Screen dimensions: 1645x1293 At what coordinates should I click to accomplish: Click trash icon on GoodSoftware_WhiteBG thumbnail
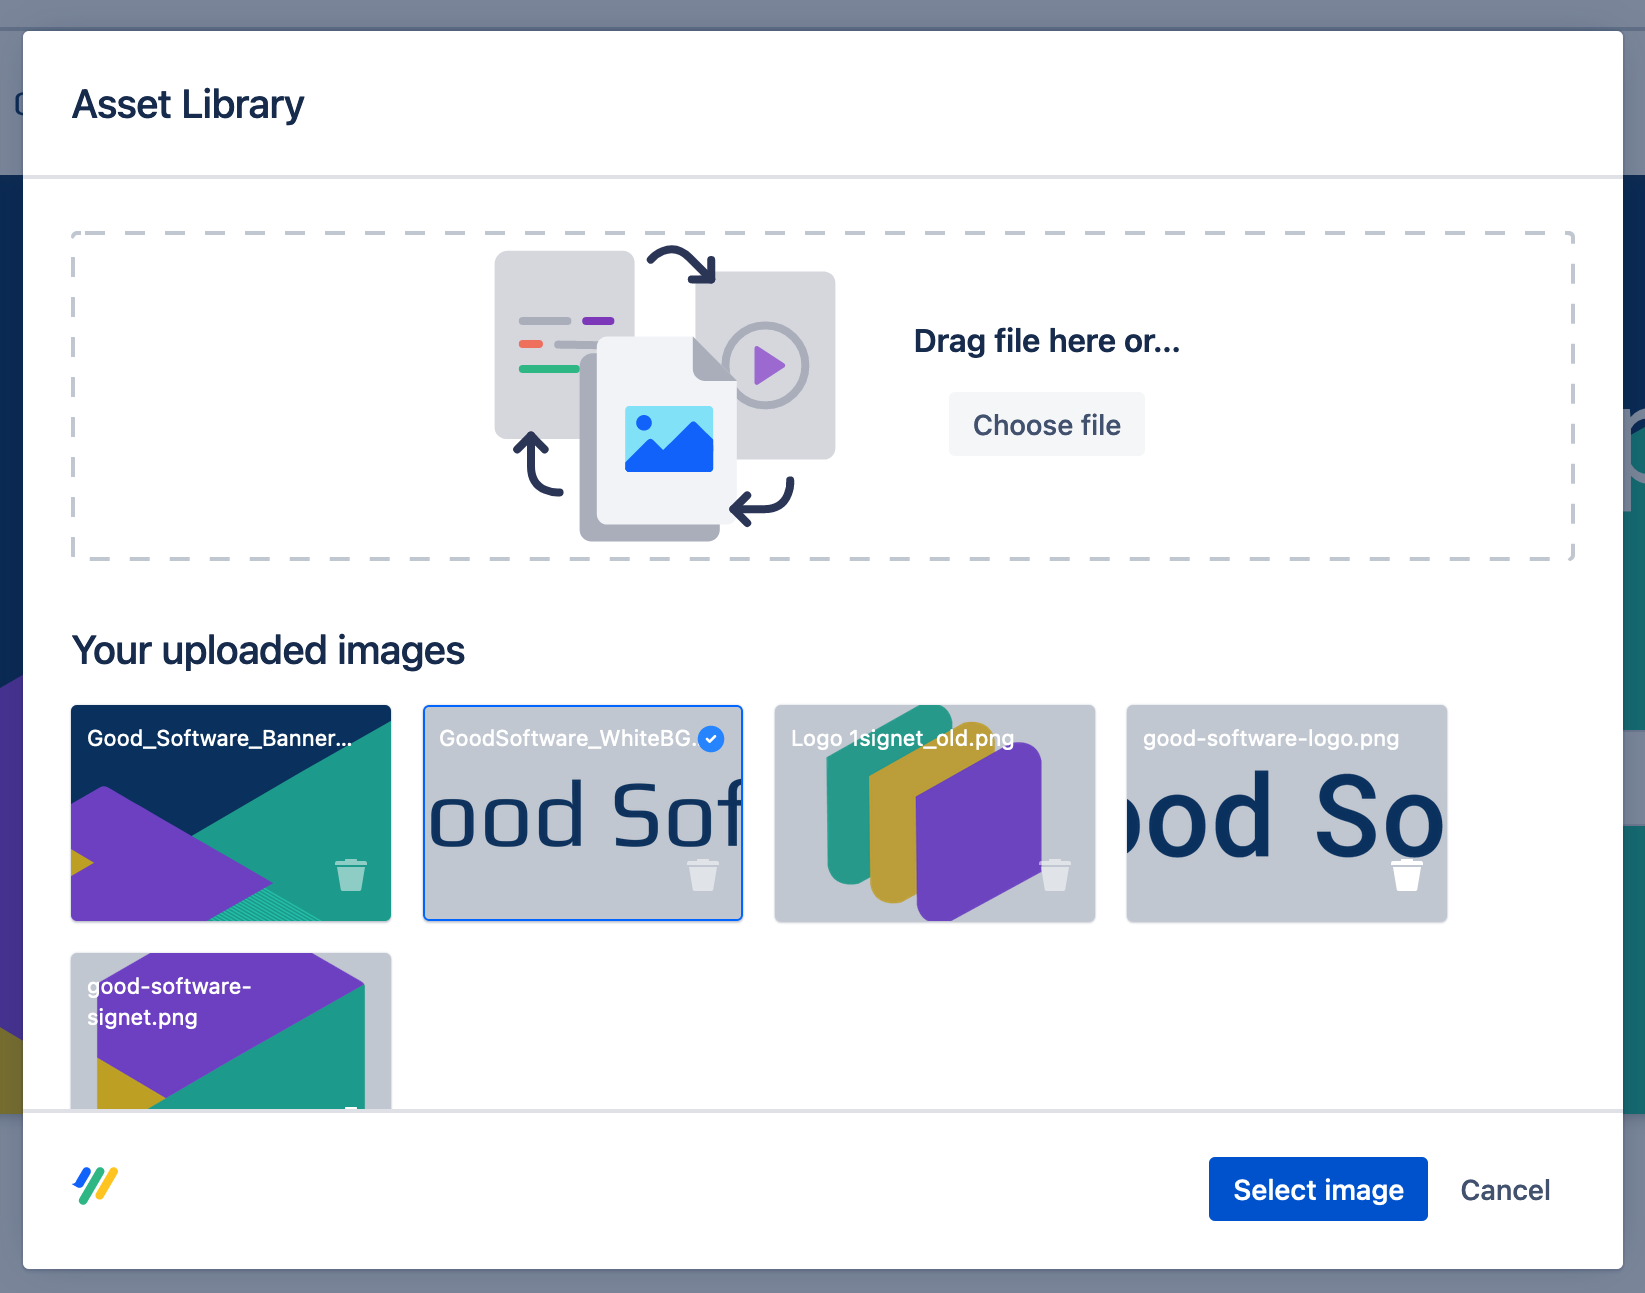pyautogui.click(x=703, y=875)
